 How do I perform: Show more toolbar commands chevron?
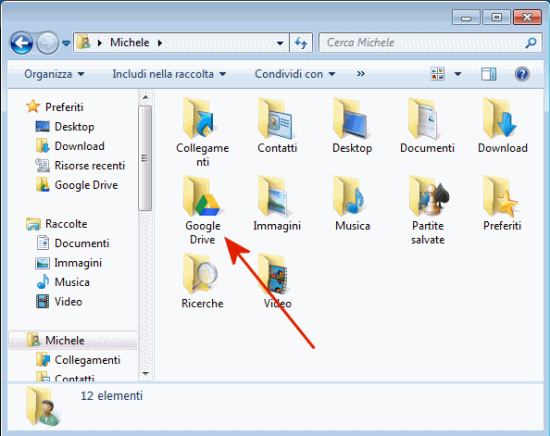(x=361, y=74)
